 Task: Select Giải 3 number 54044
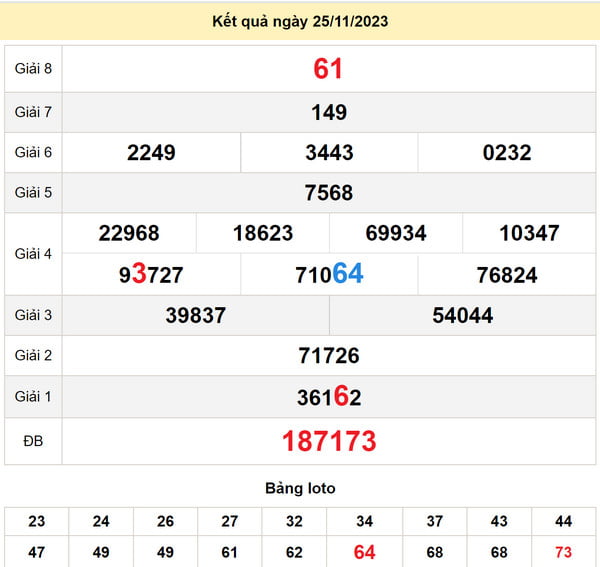(x=463, y=316)
